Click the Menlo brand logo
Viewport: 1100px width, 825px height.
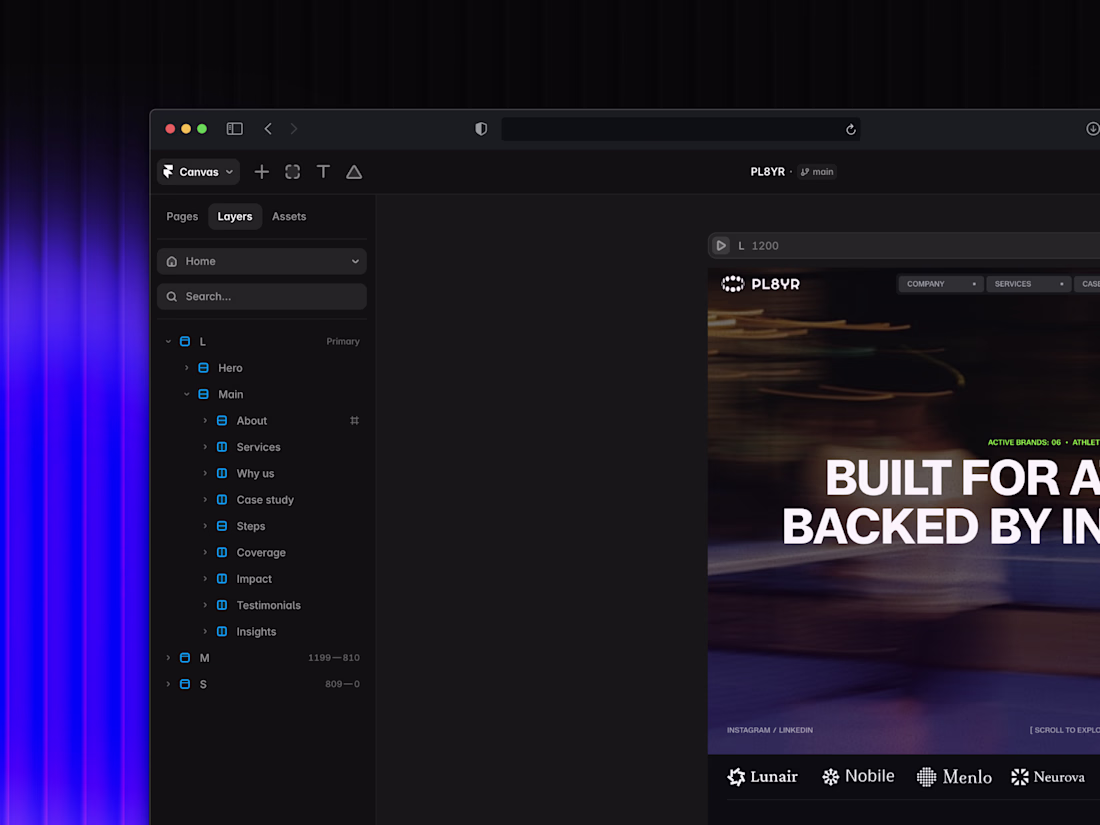click(x=954, y=777)
